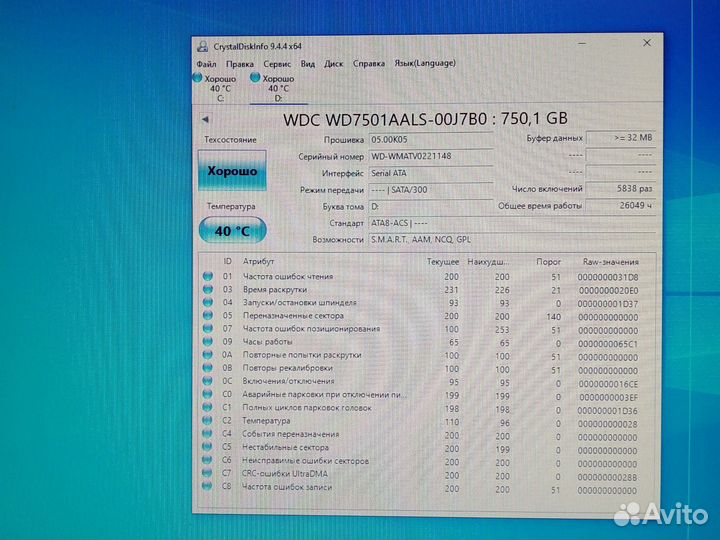Click status icon for attribute 0B
The height and width of the screenshot is (540, 720).
pos(208,368)
